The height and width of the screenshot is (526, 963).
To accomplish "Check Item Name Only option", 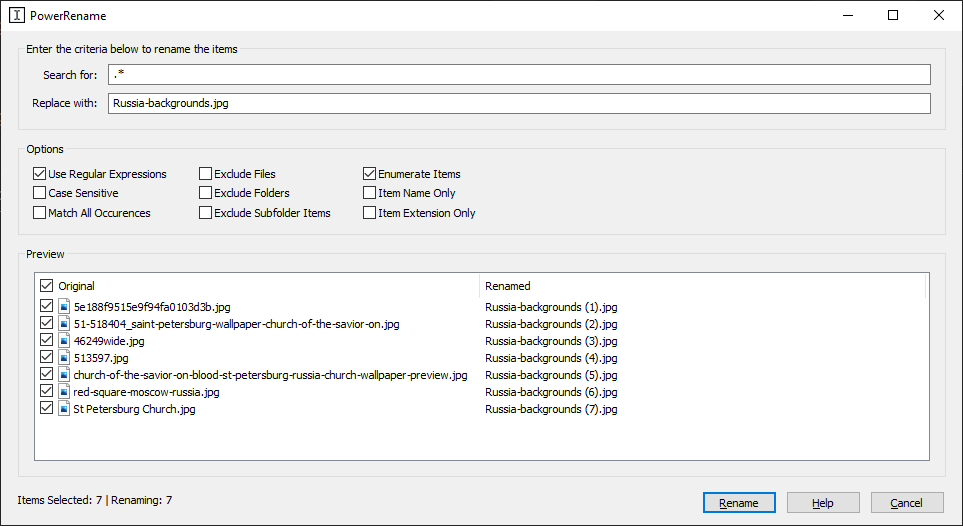I will point(370,193).
